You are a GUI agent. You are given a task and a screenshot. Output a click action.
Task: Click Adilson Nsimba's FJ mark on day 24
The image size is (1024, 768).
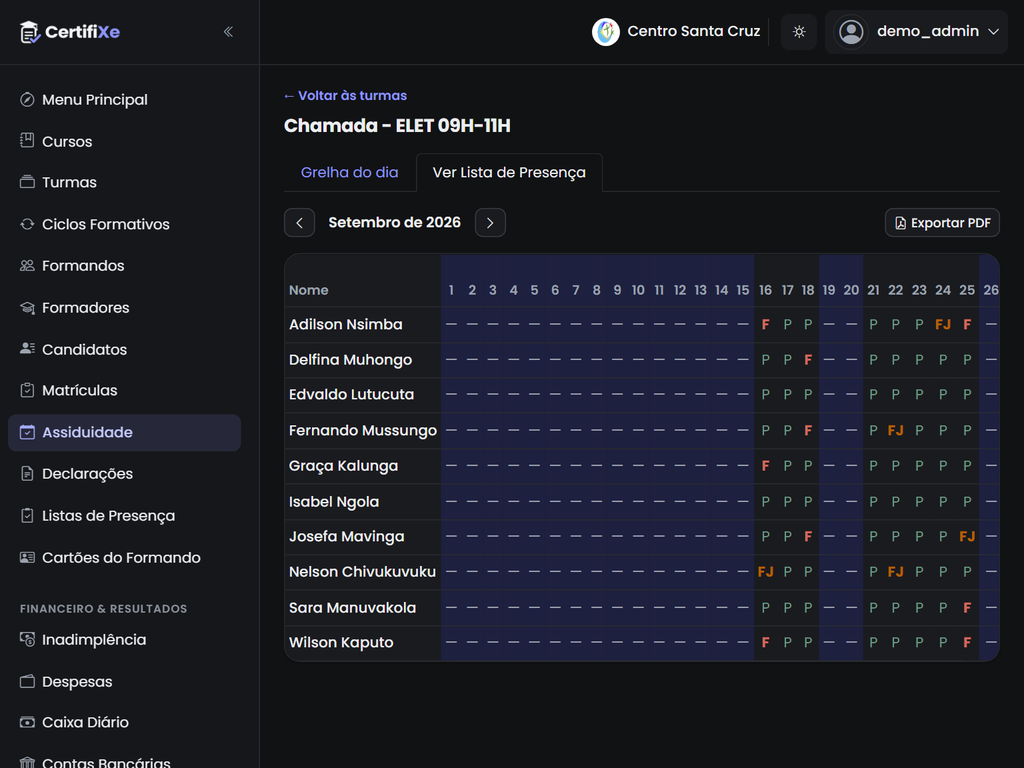pos(942,325)
